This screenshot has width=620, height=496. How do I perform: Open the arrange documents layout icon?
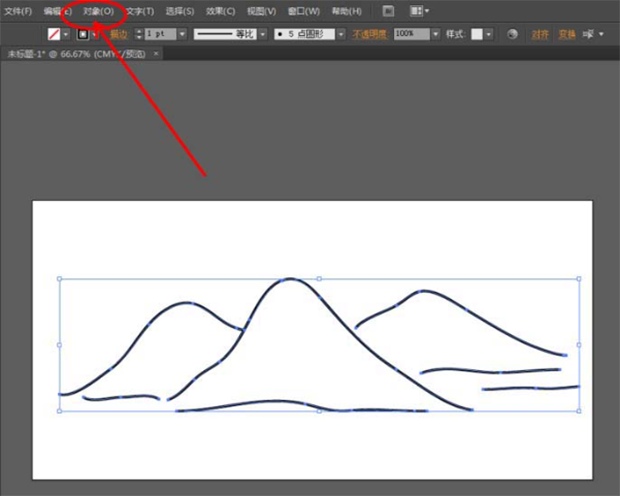416,11
